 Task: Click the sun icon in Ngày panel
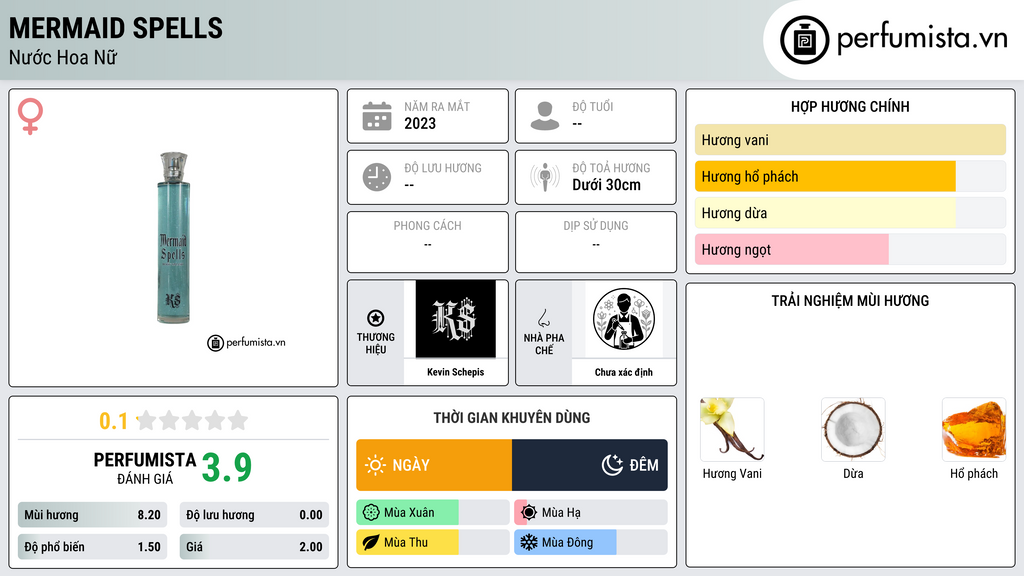[375, 465]
